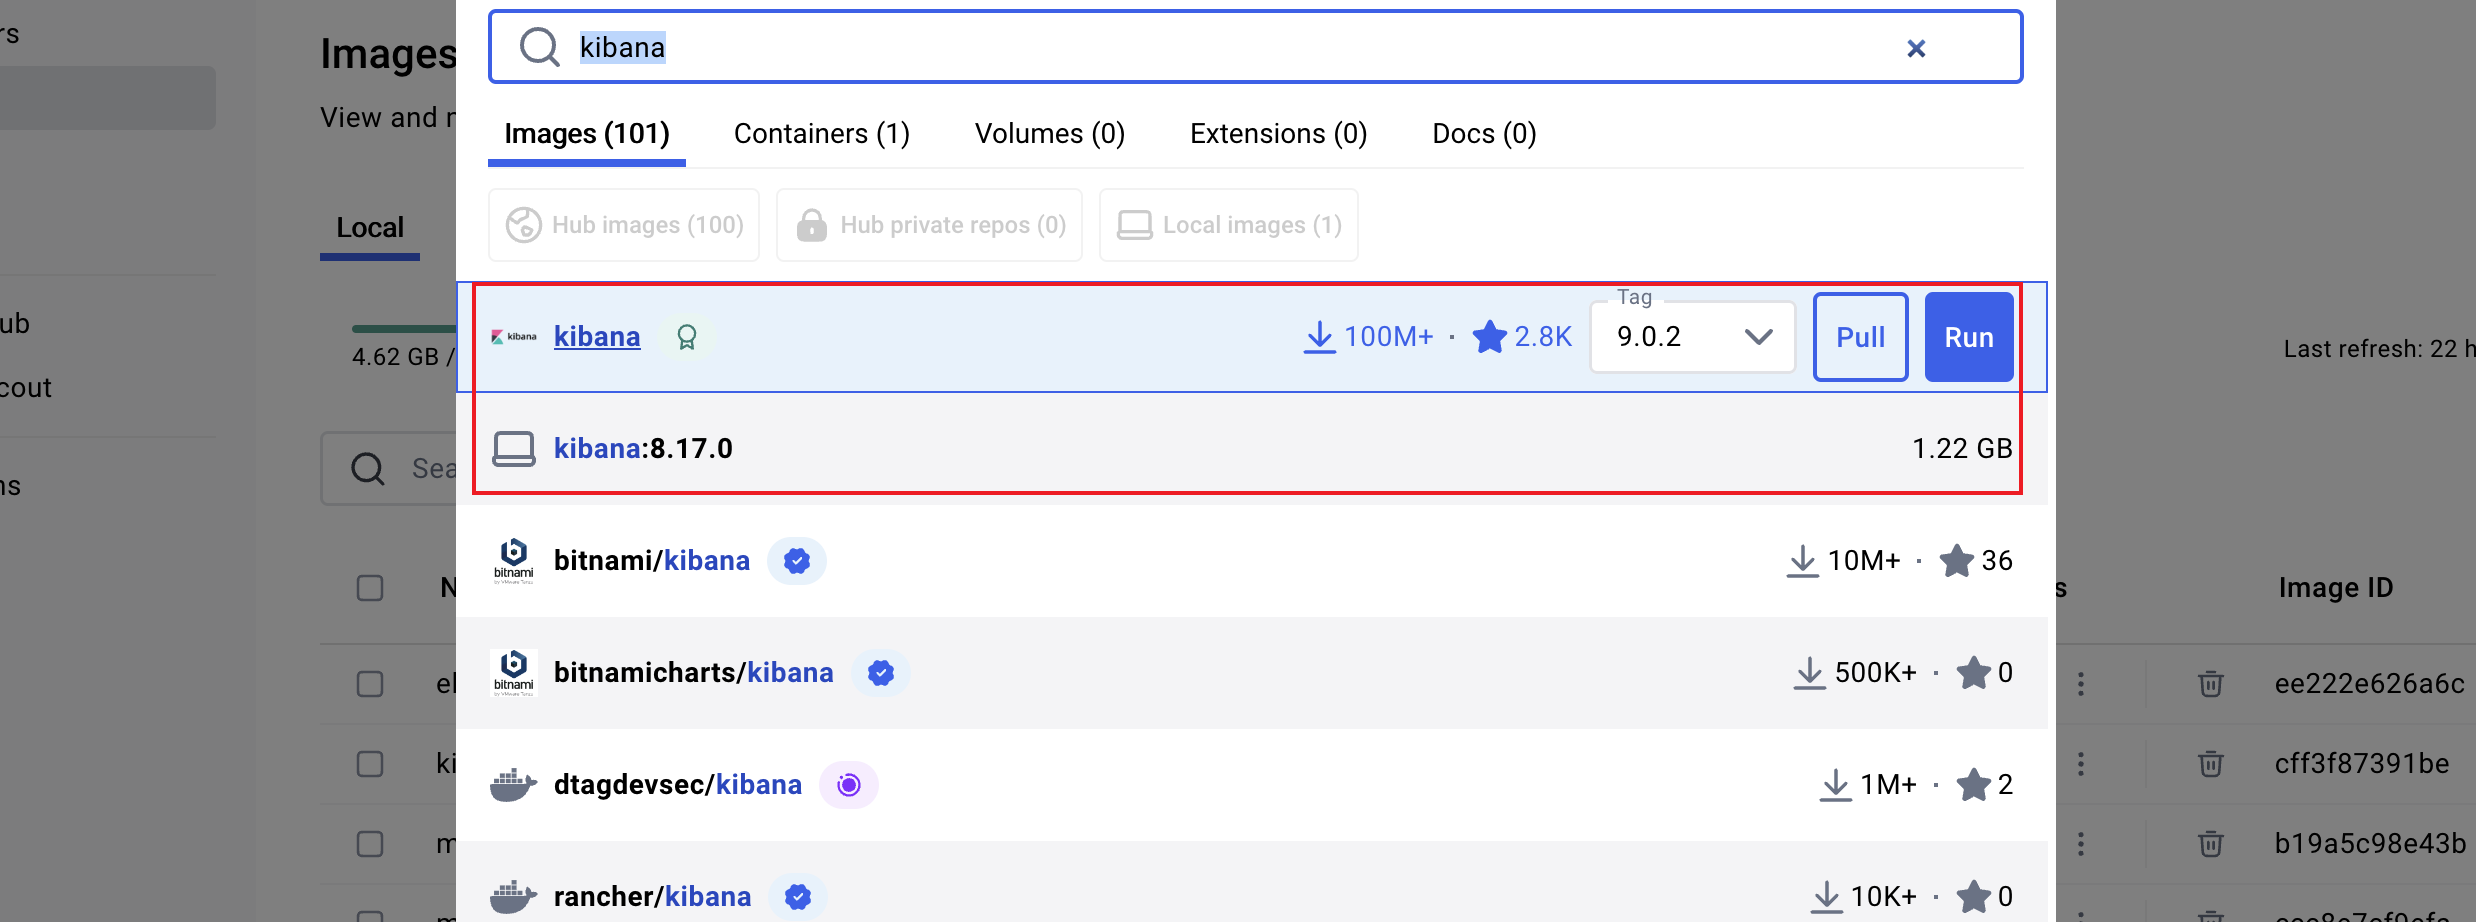2476x922 pixels.
Task: Clear the kibana search text with the X
Action: point(1916,48)
